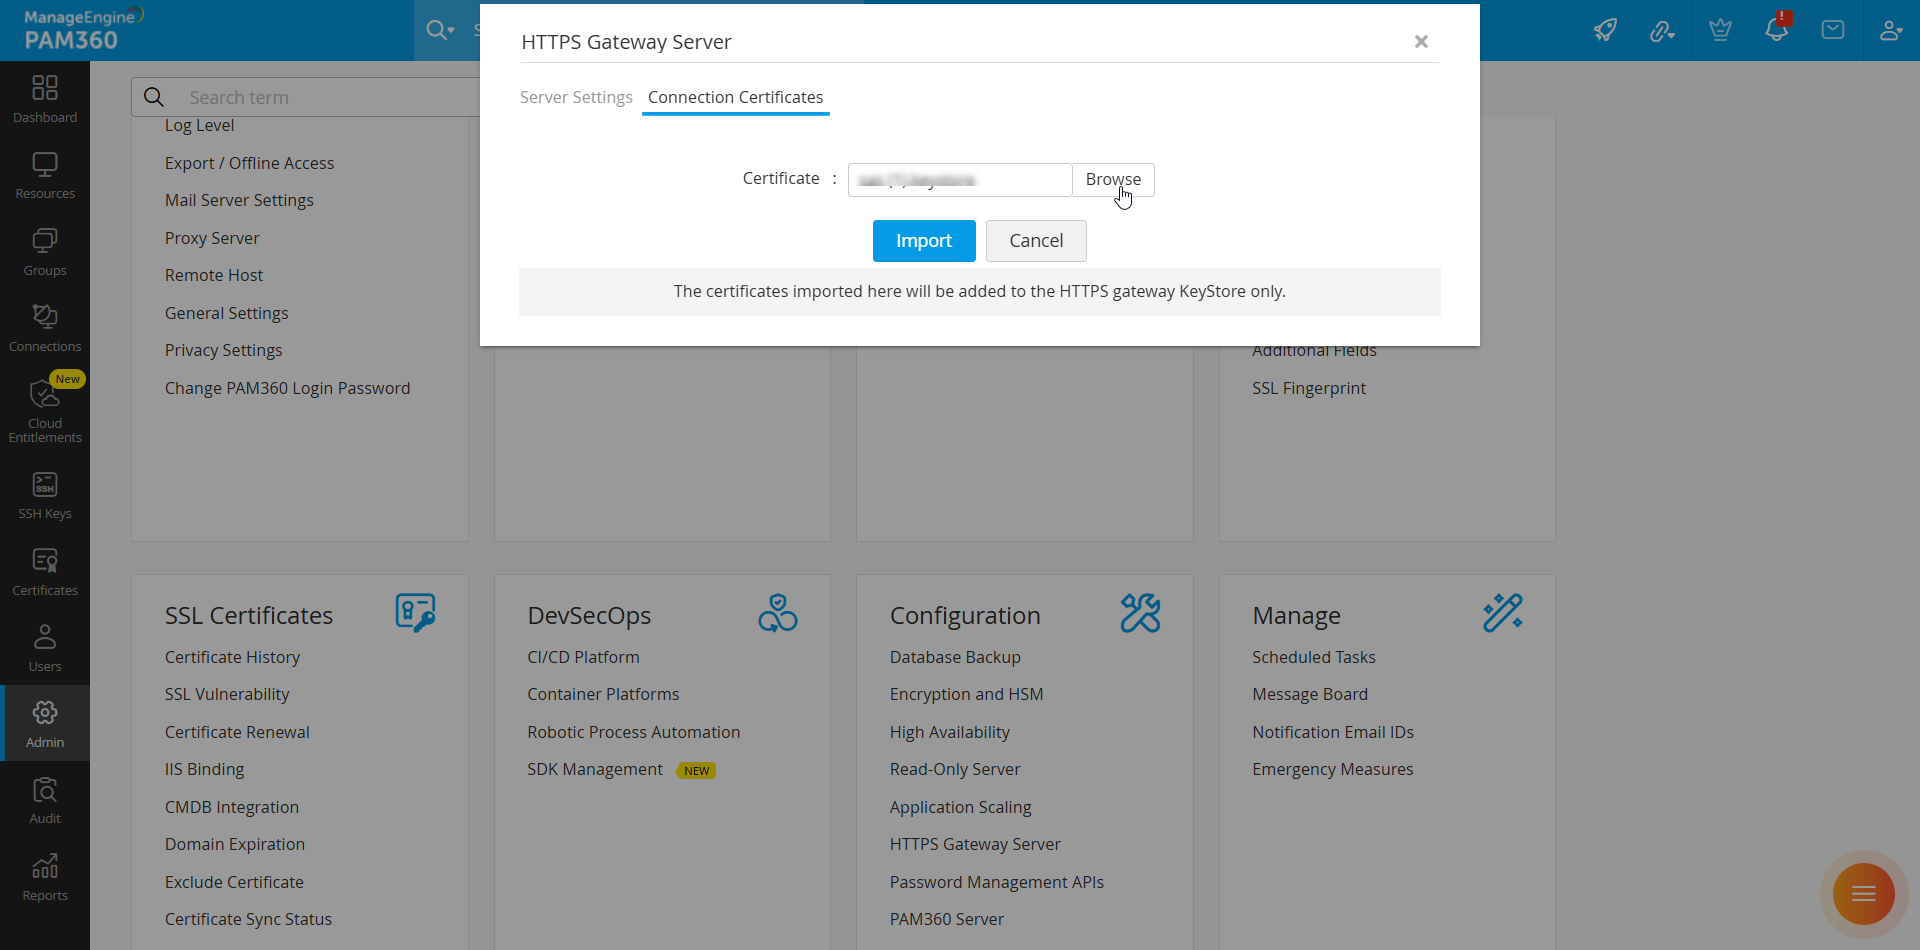Open the Audit section
The width and height of the screenshot is (1920, 950).
coord(44,799)
